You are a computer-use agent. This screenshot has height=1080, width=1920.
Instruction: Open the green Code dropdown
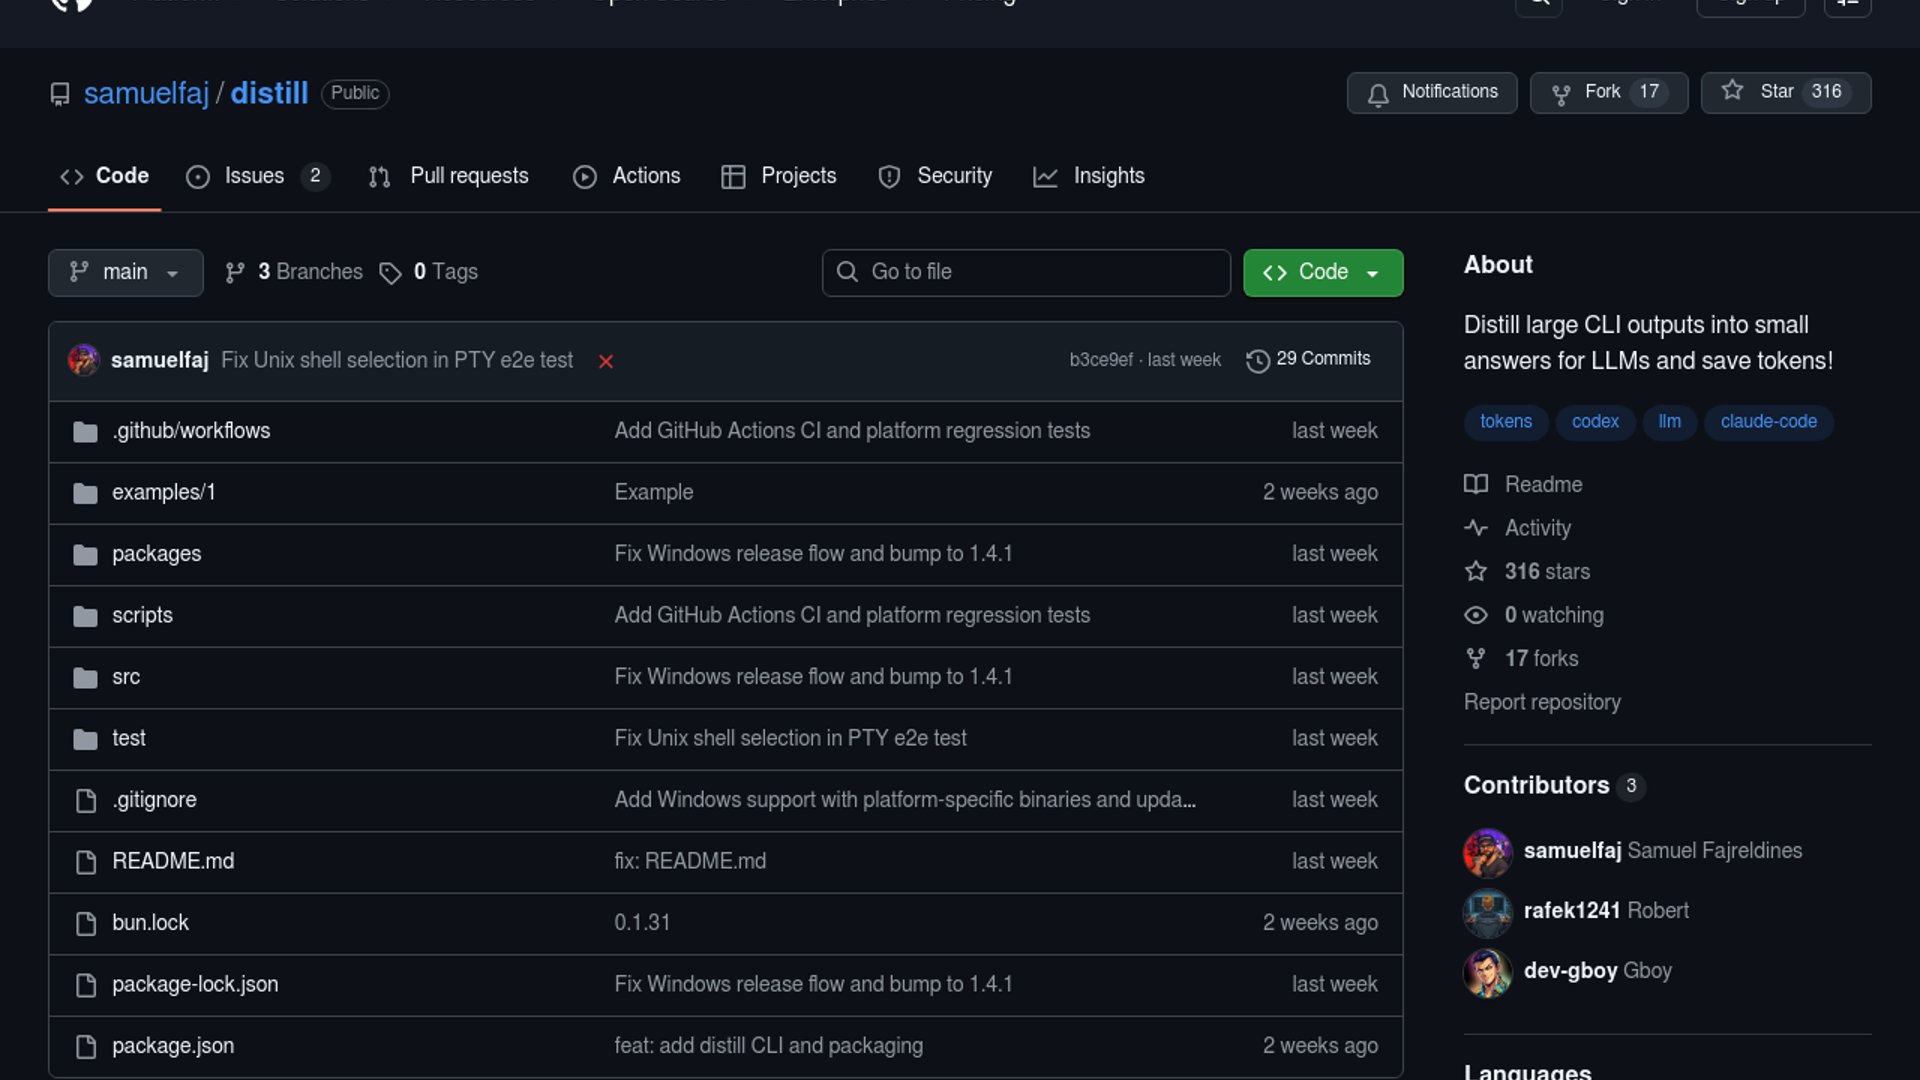pyautogui.click(x=1322, y=273)
